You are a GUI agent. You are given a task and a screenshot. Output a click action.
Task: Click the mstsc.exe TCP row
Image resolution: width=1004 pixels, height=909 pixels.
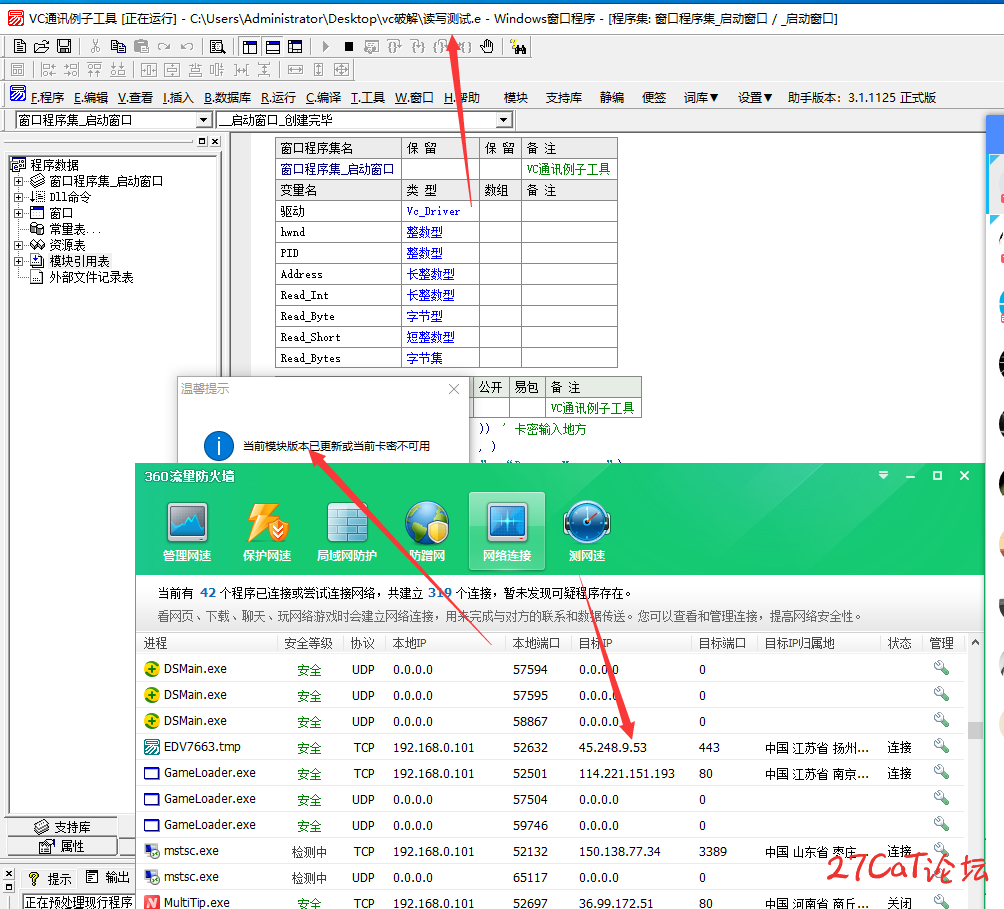pos(551,851)
